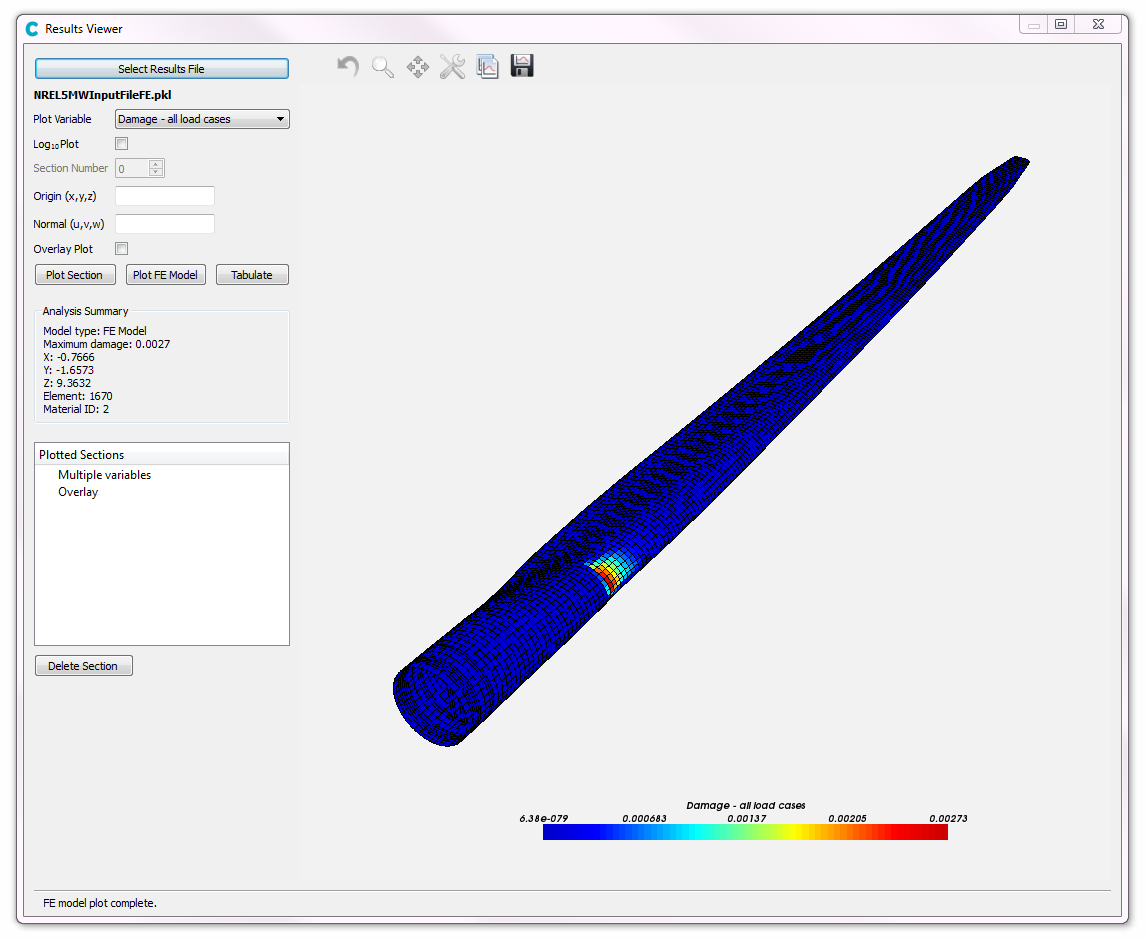Enable the Log10 Plot checkbox

pyautogui.click(x=122, y=144)
